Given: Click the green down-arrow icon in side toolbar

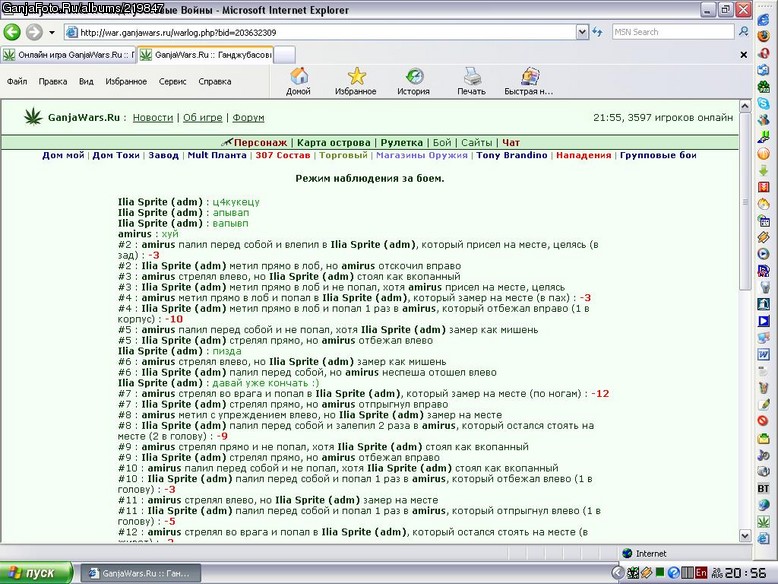Looking at the screenshot, I should tap(764, 170).
